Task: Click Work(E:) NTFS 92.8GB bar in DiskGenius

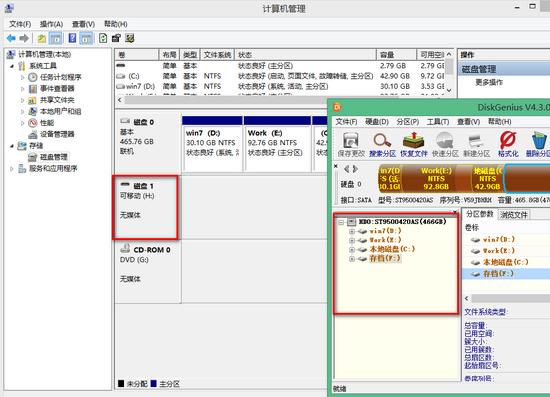Action: (436, 179)
